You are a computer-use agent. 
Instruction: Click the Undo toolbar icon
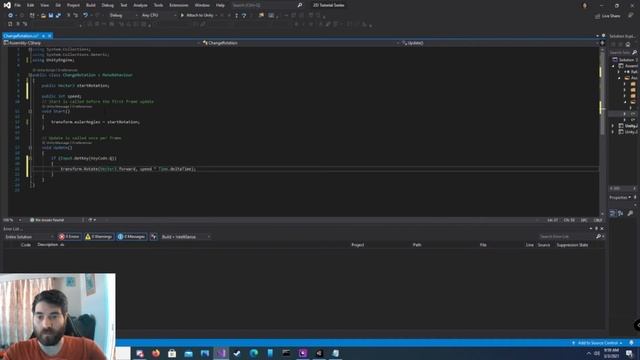click(x=85, y=16)
